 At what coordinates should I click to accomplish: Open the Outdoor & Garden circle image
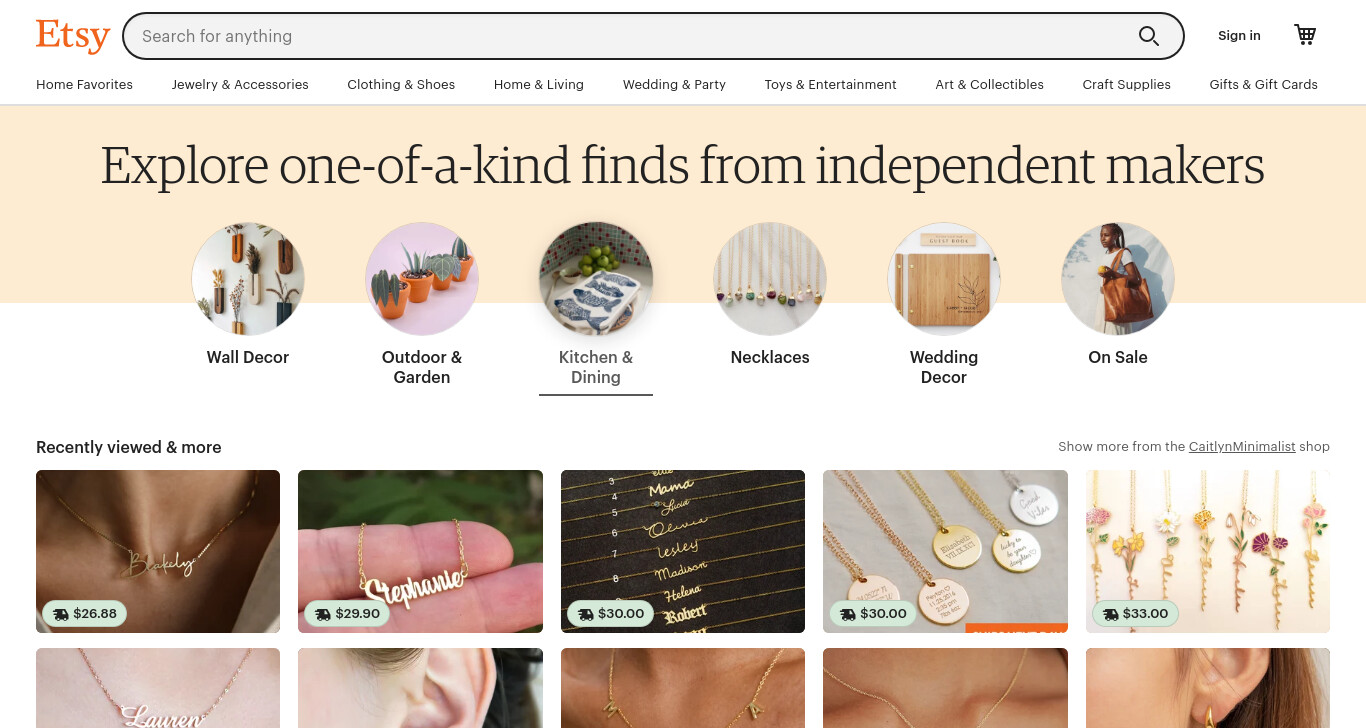click(x=422, y=279)
